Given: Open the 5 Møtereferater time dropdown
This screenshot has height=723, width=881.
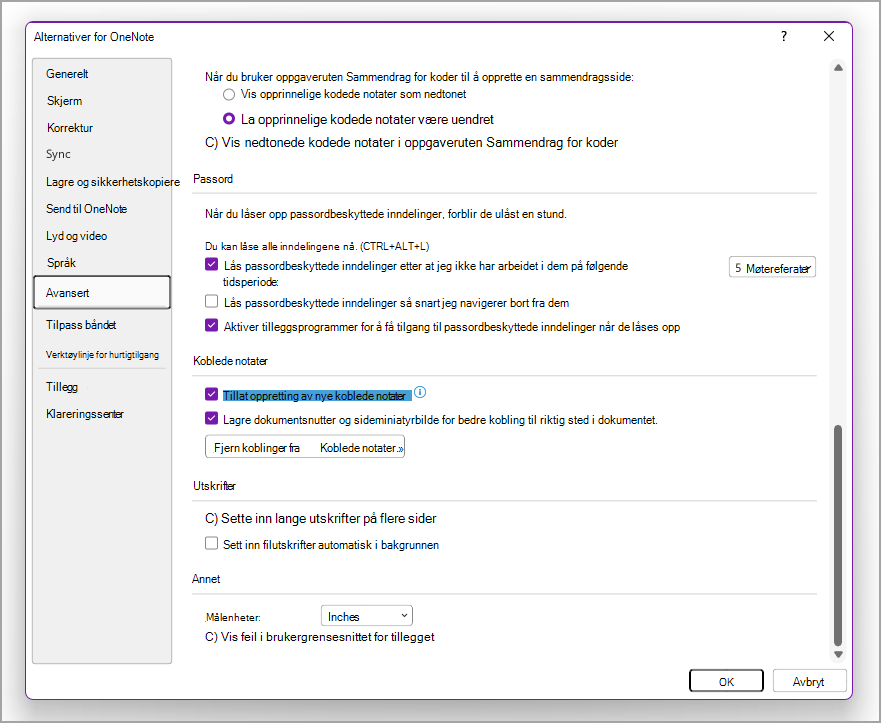Looking at the screenshot, I should (x=772, y=268).
